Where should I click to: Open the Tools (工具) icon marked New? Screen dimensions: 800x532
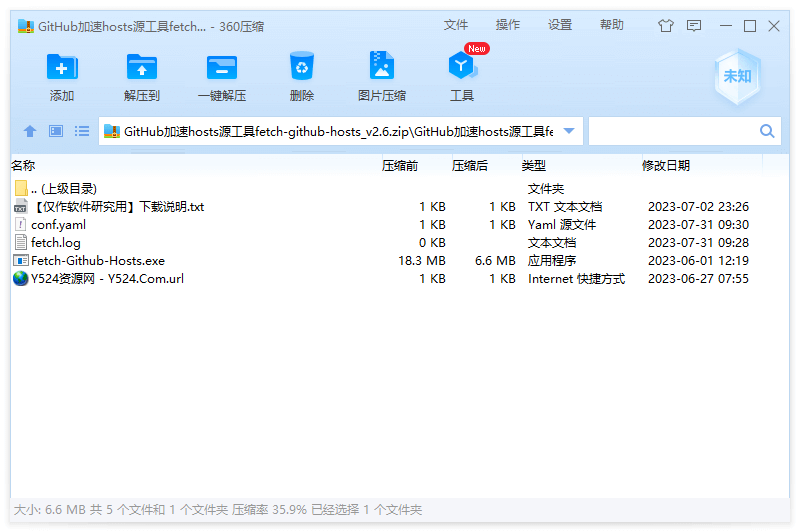463,66
